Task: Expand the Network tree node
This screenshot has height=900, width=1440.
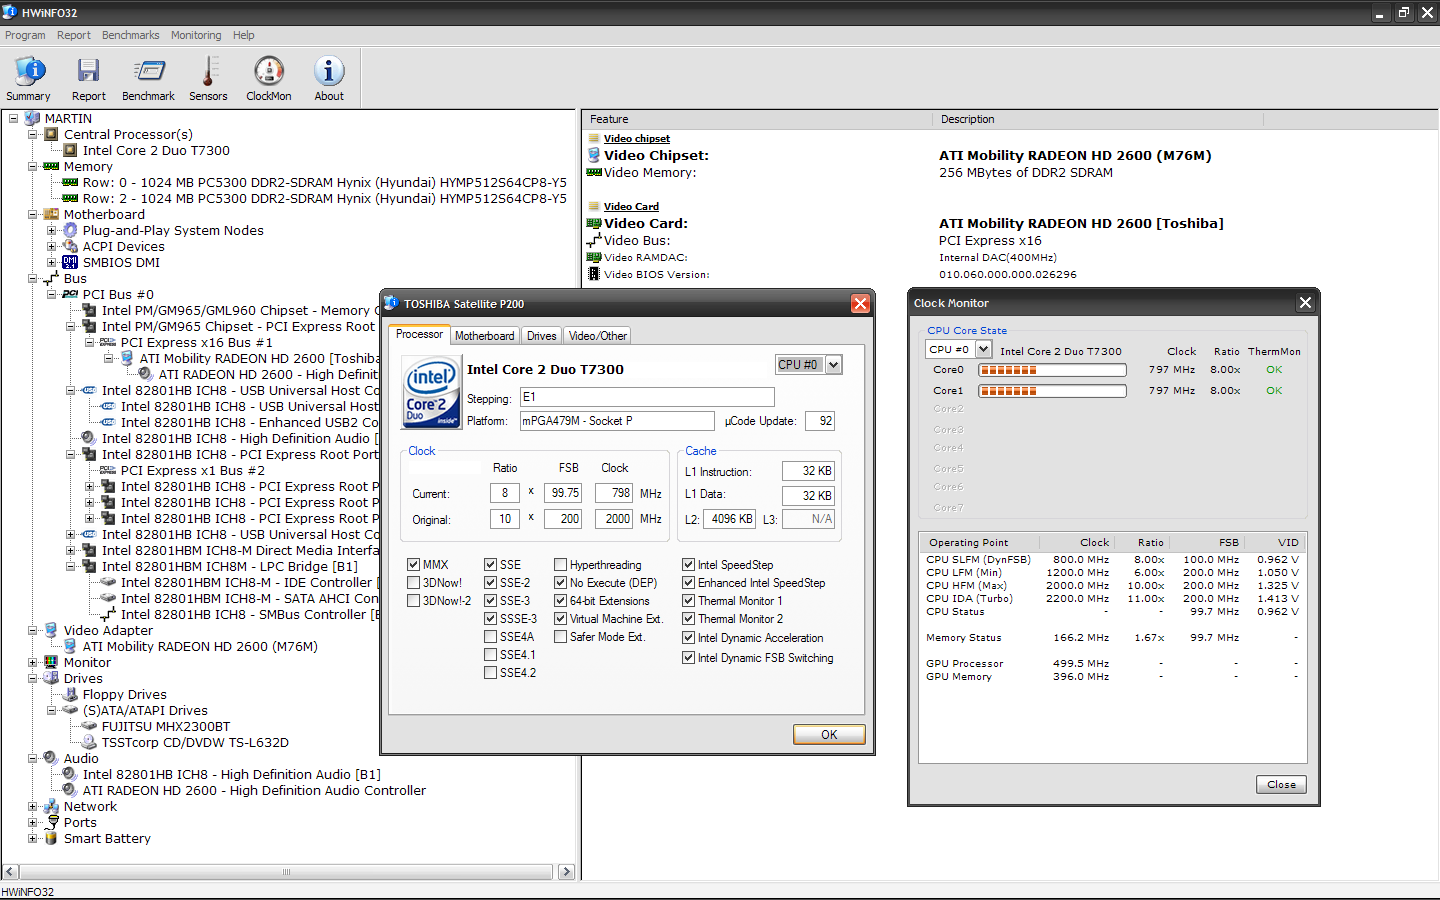Action: [33, 807]
